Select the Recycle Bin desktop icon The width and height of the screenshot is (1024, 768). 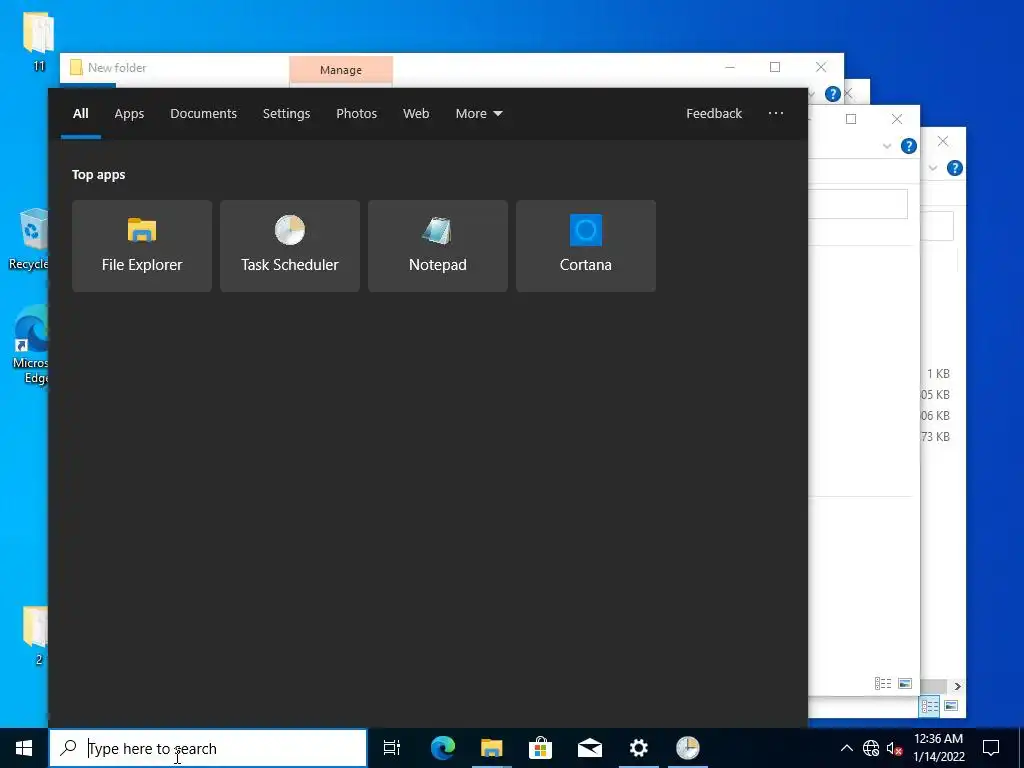29,239
